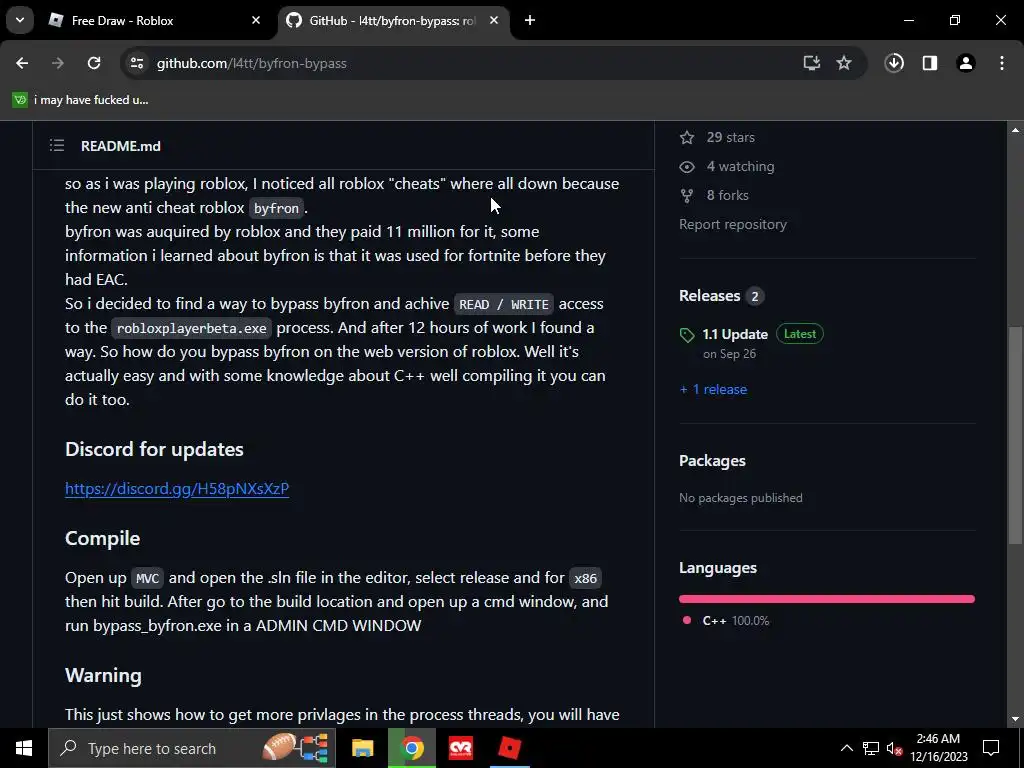The width and height of the screenshot is (1024, 768).
Task: Go back to the previous page
Action: tap(22, 63)
